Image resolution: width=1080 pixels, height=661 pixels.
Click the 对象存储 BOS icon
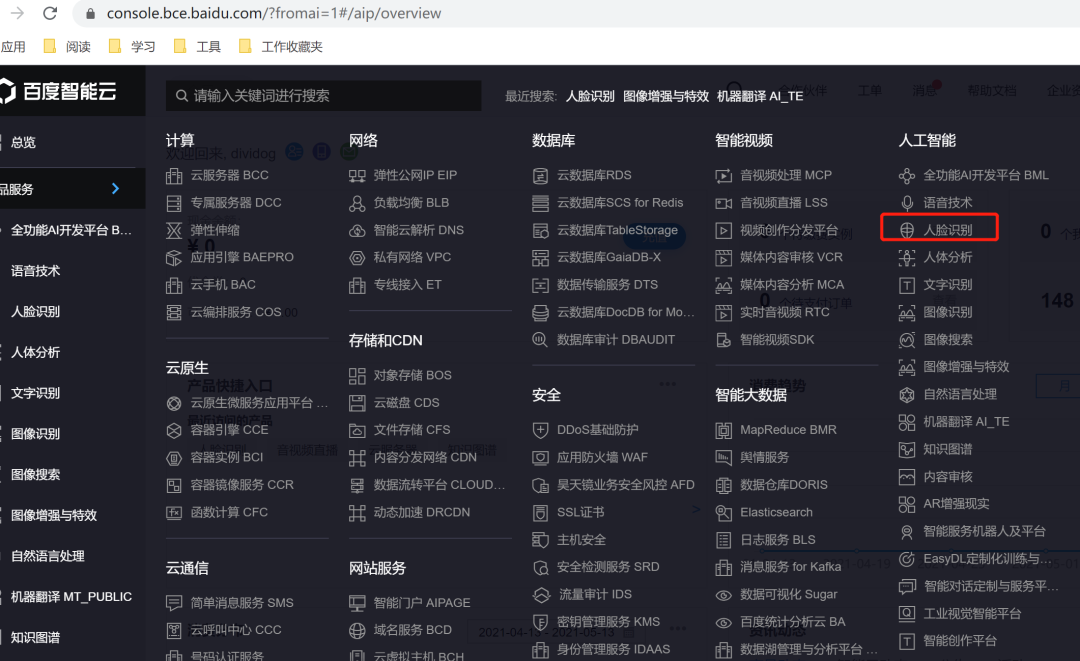click(357, 376)
